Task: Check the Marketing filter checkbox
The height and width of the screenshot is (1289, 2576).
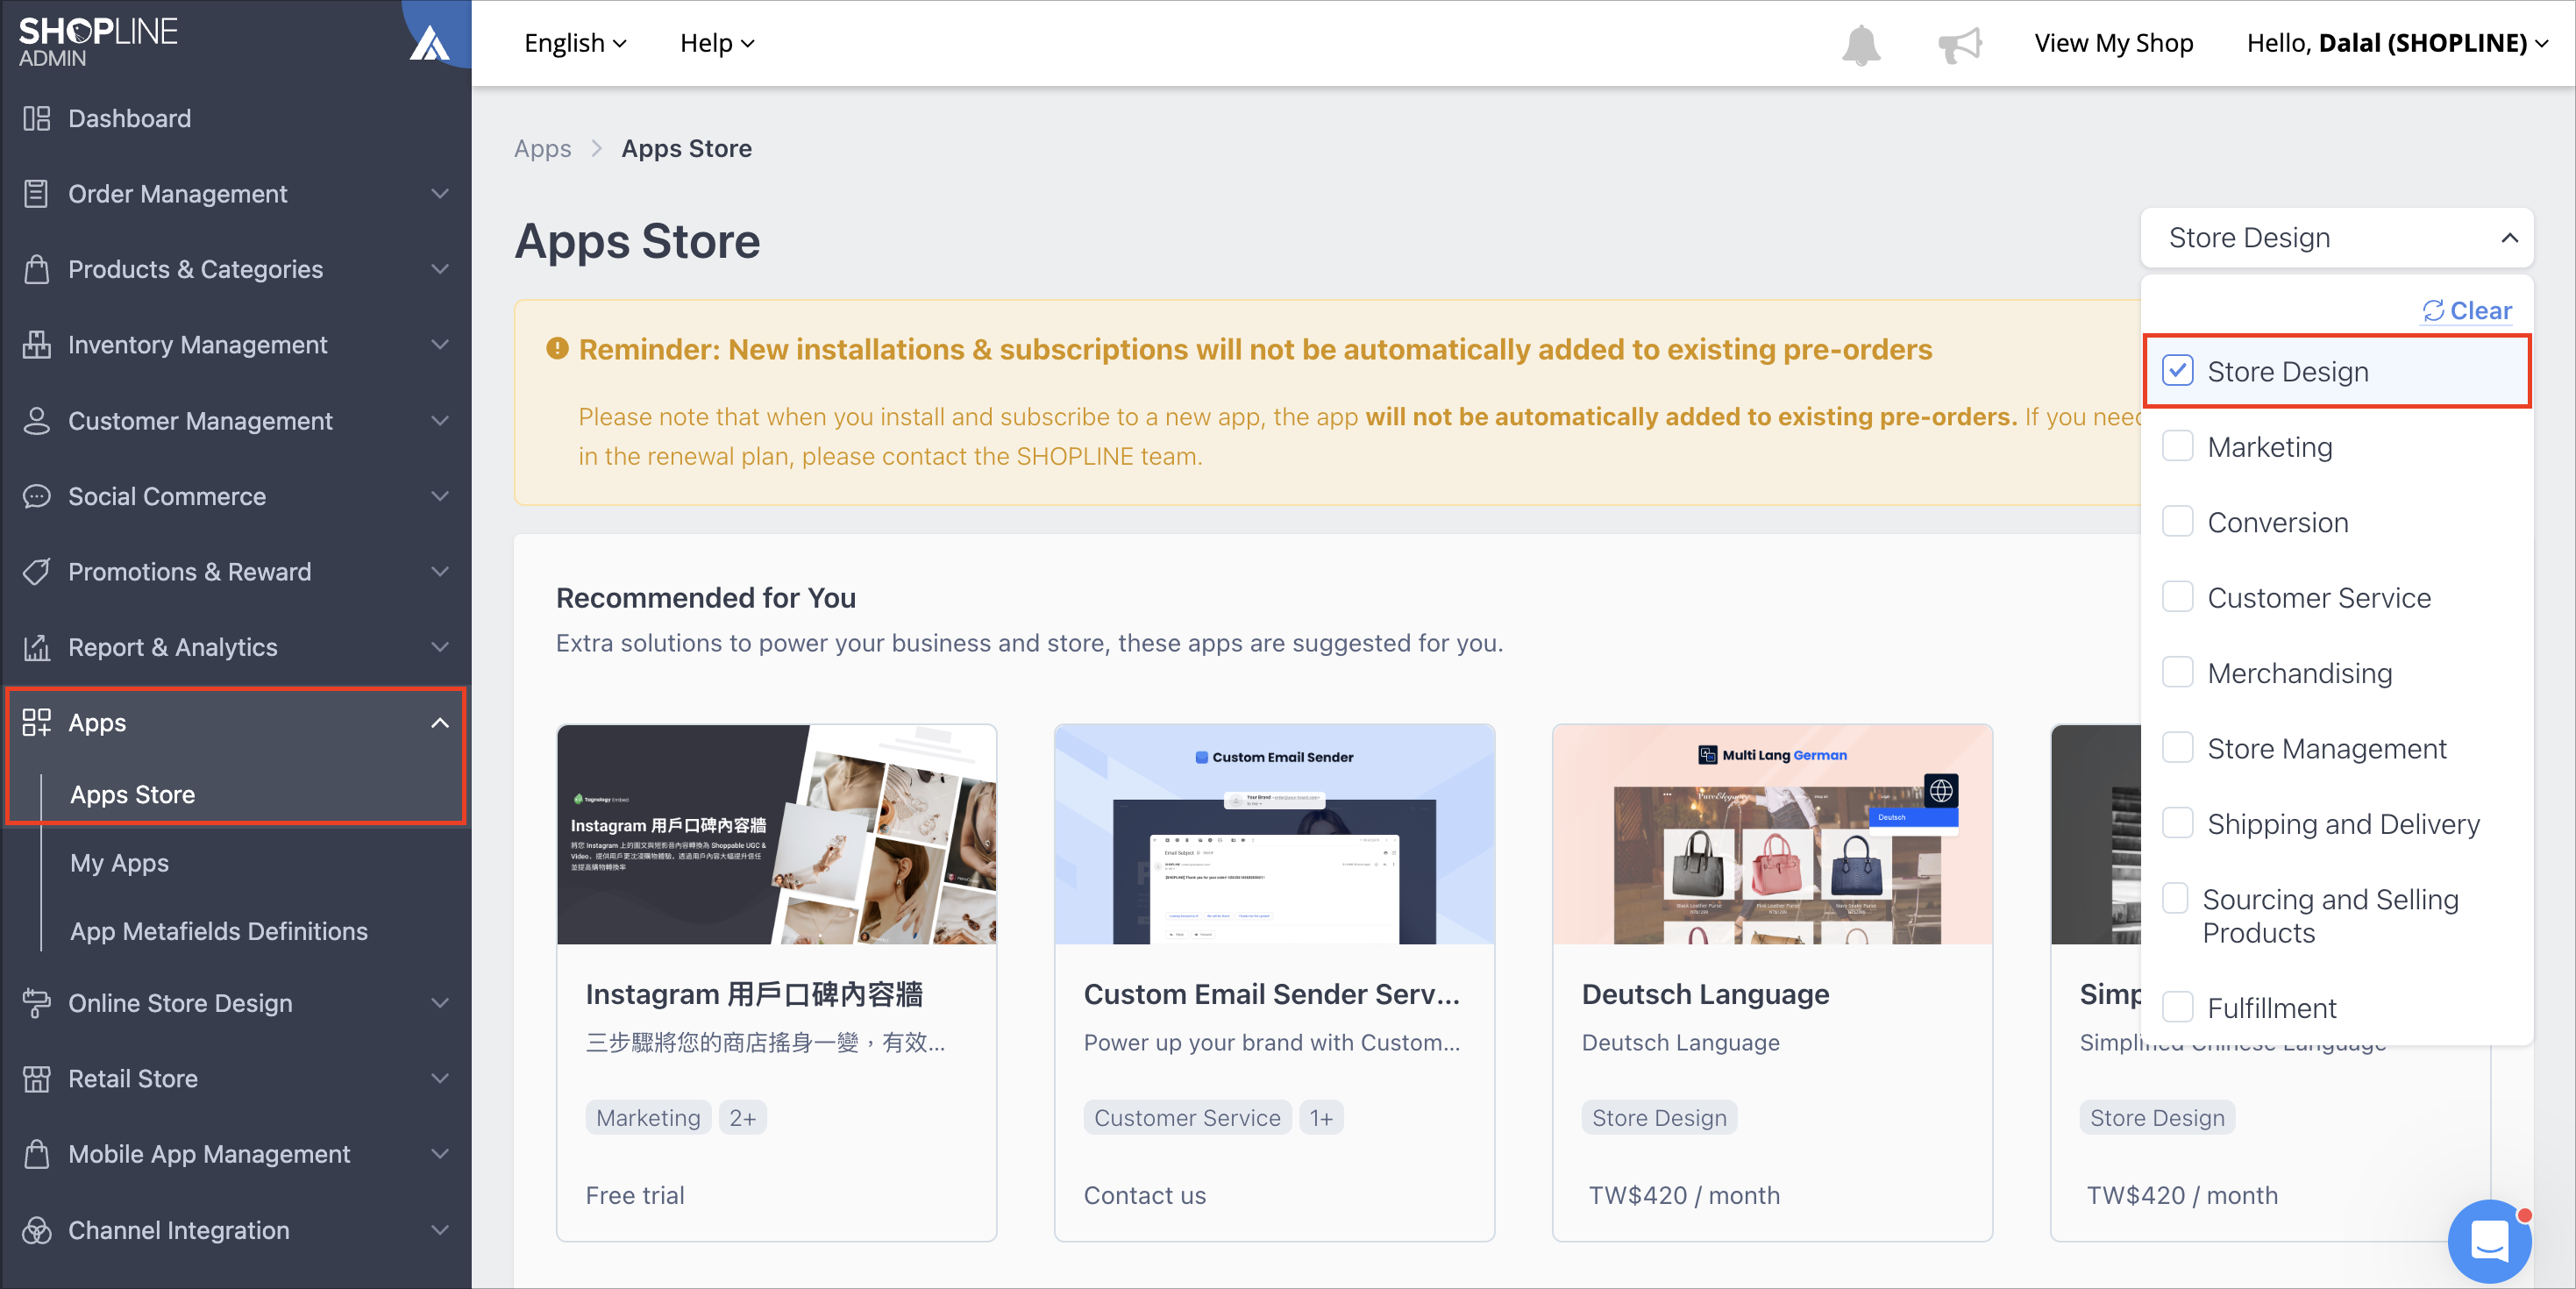Action: (x=2177, y=446)
